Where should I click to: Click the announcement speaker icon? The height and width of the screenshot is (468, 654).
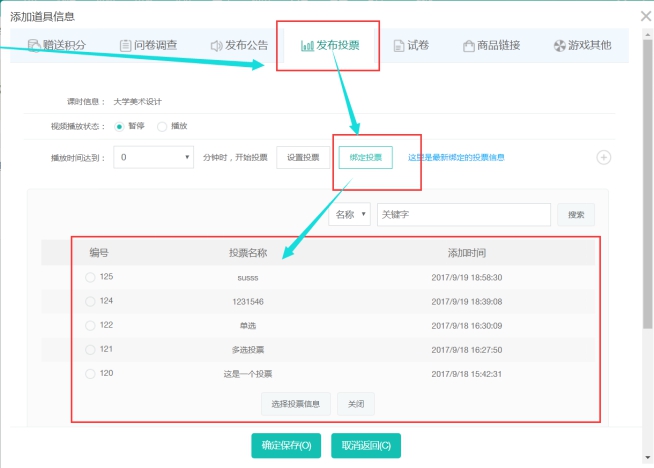[216, 45]
